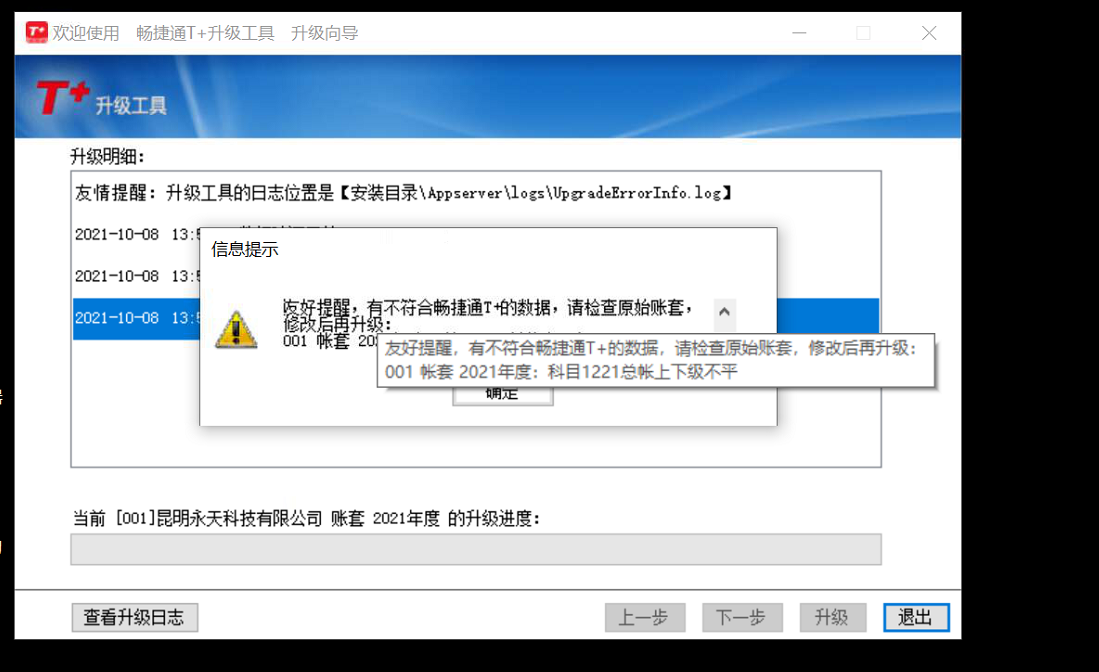The image size is (1099, 672).
Task: Click the T+ app icon in title bar
Action: 36,32
